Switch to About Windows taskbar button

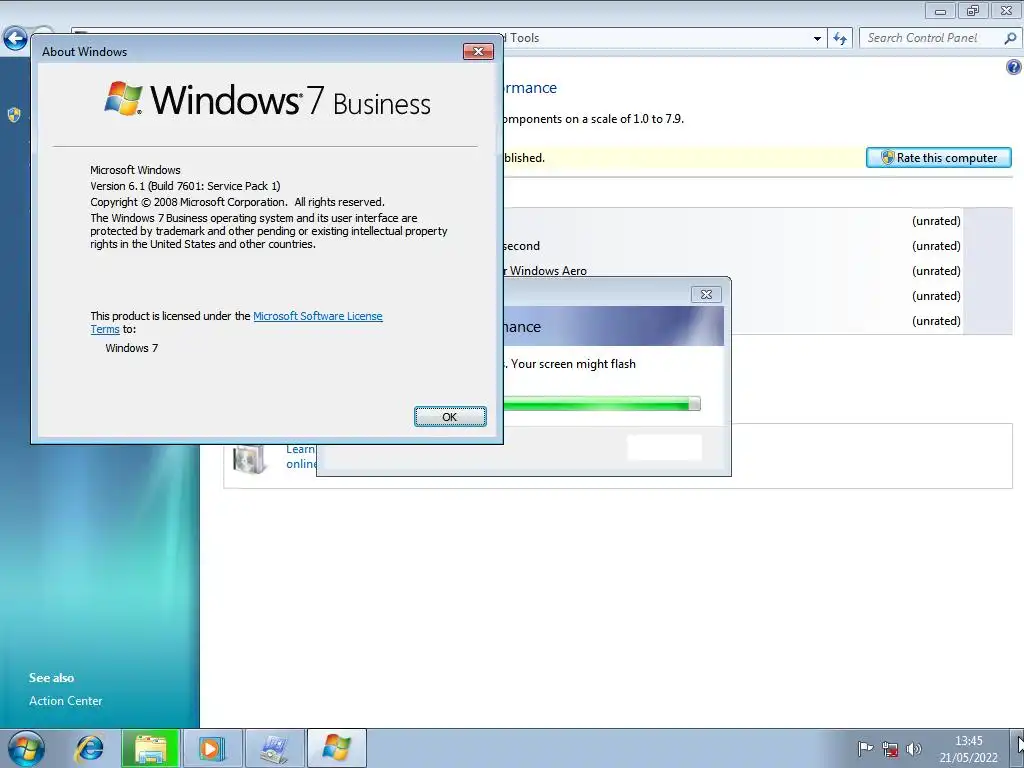click(x=336, y=748)
